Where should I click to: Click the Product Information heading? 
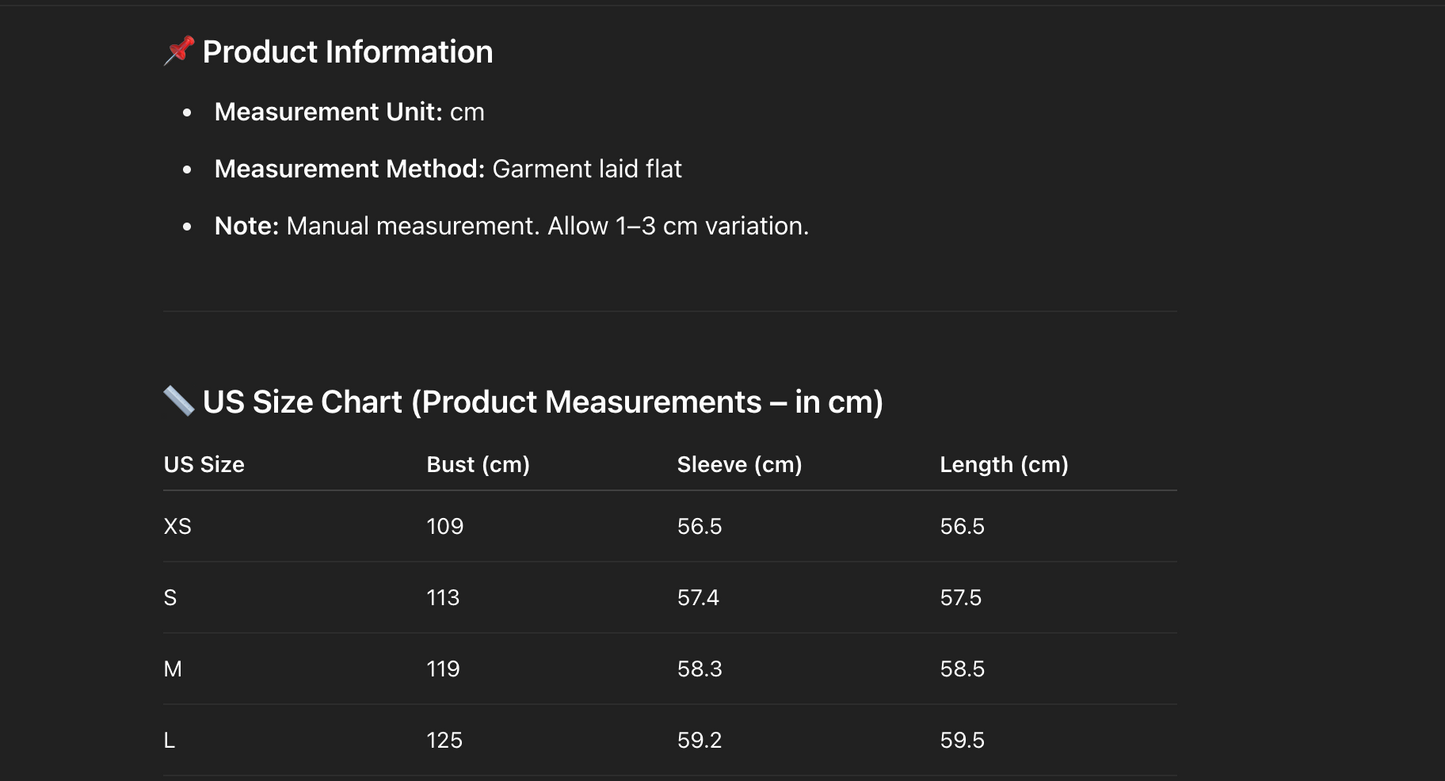pos(347,52)
